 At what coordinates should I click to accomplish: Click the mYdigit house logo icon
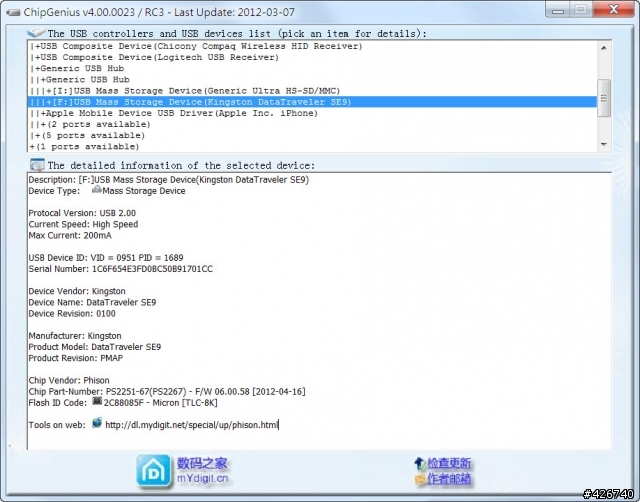pos(153,471)
